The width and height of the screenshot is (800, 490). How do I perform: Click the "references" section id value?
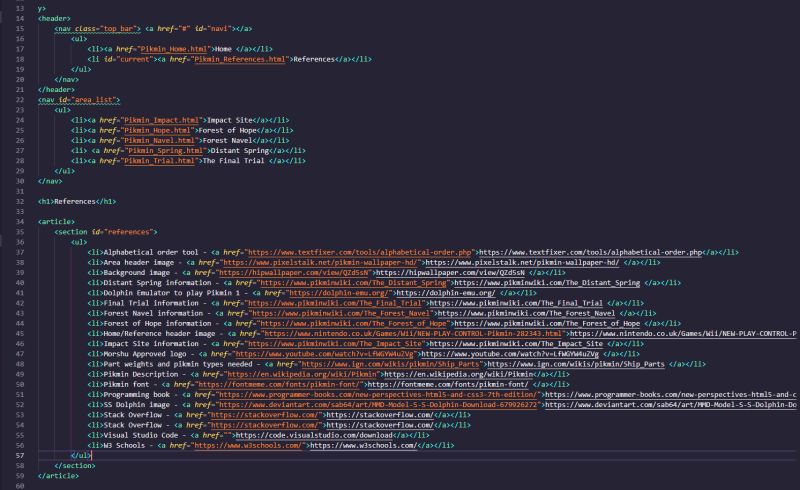128,232
